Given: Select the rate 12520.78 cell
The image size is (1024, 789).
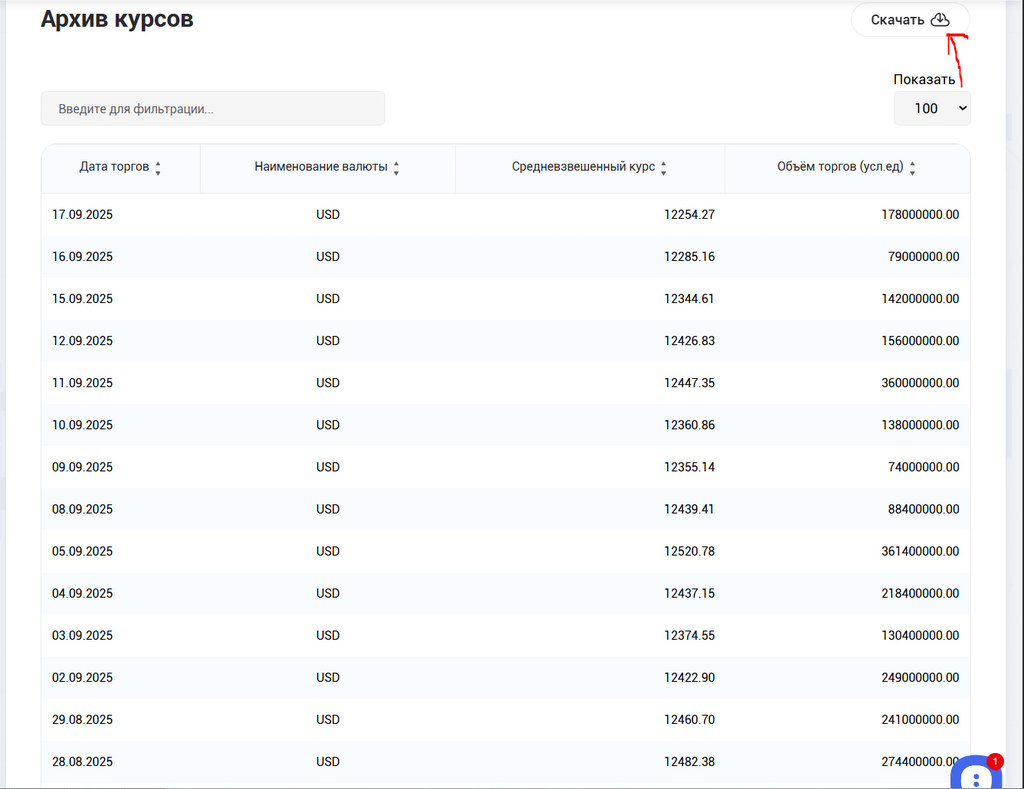Looking at the screenshot, I should click(x=689, y=551).
